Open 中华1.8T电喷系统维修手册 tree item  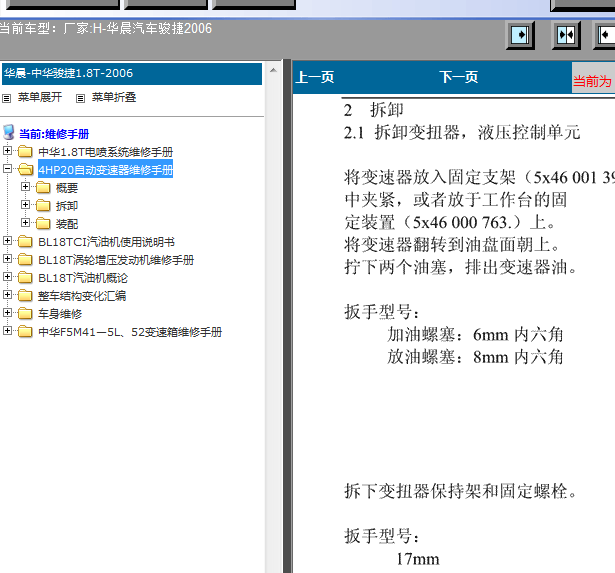106,152
